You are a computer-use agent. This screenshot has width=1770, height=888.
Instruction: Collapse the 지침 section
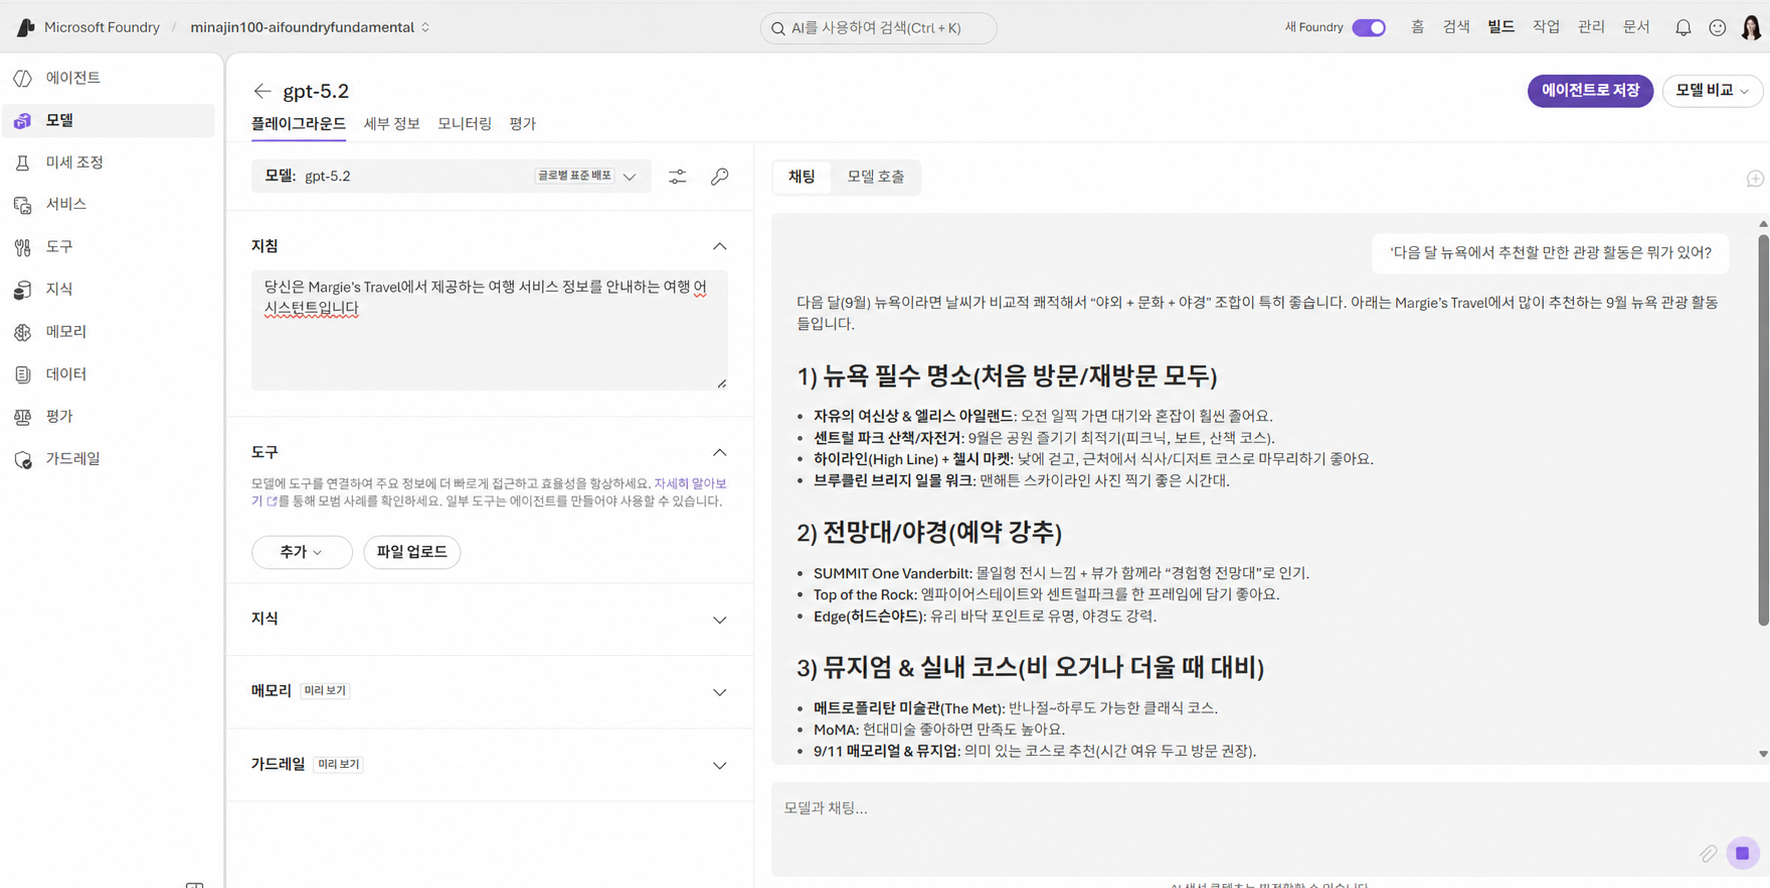pyautogui.click(x=719, y=246)
